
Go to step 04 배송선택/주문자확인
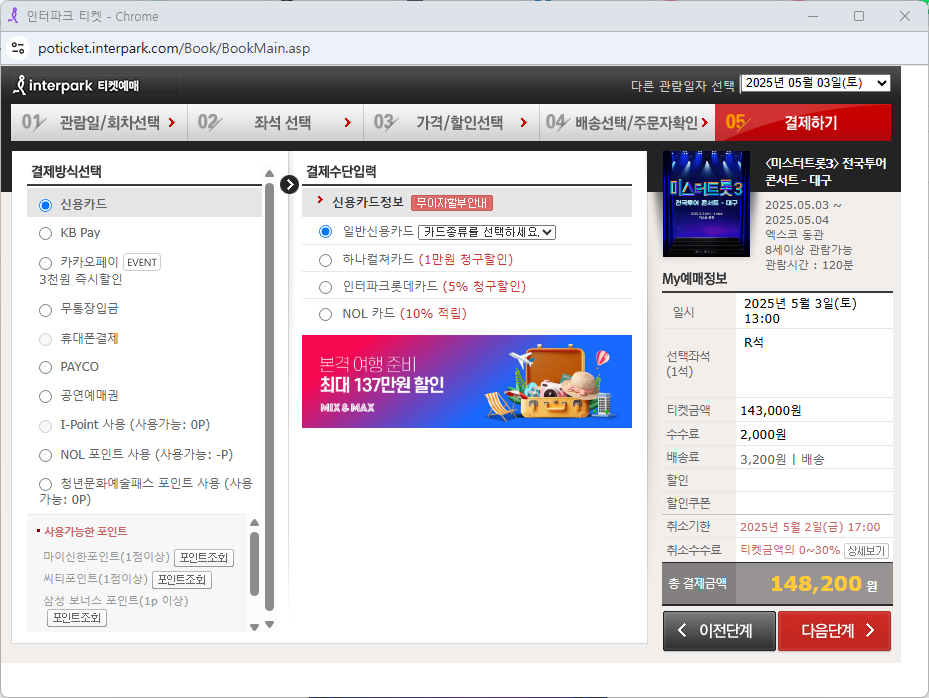tap(627, 123)
